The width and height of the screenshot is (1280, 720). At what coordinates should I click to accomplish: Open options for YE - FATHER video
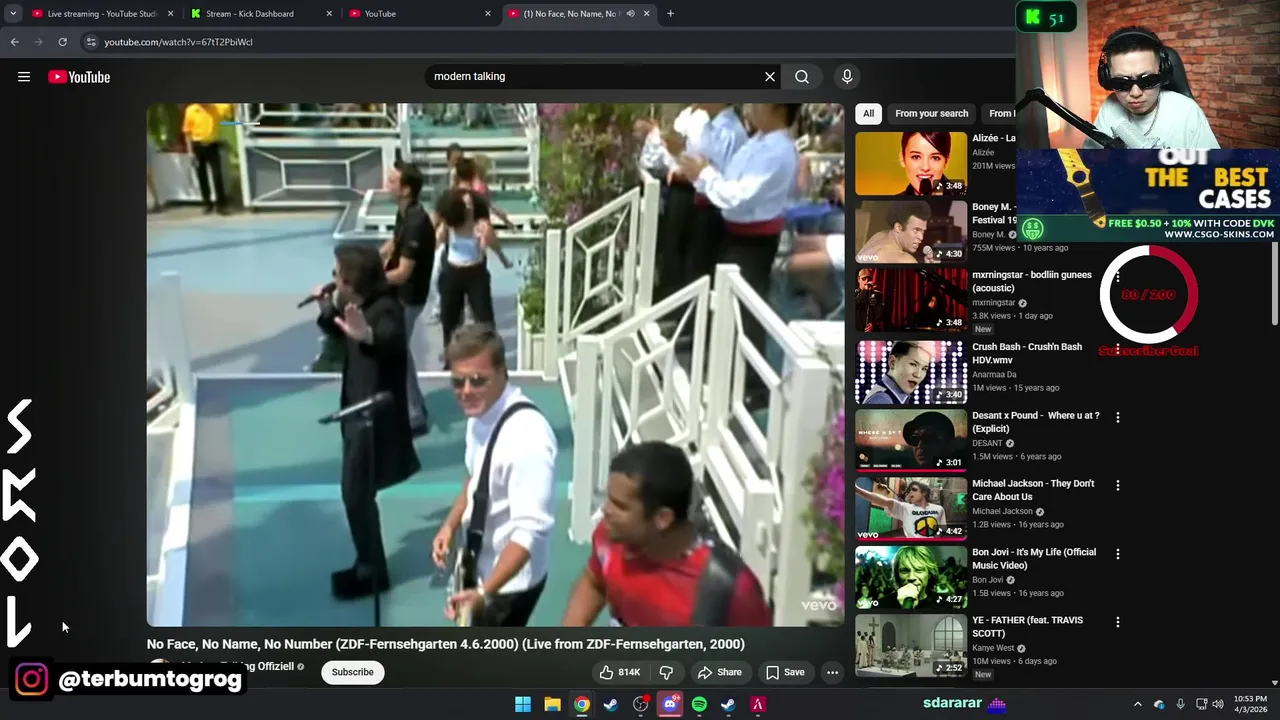(x=1118, y=622)
